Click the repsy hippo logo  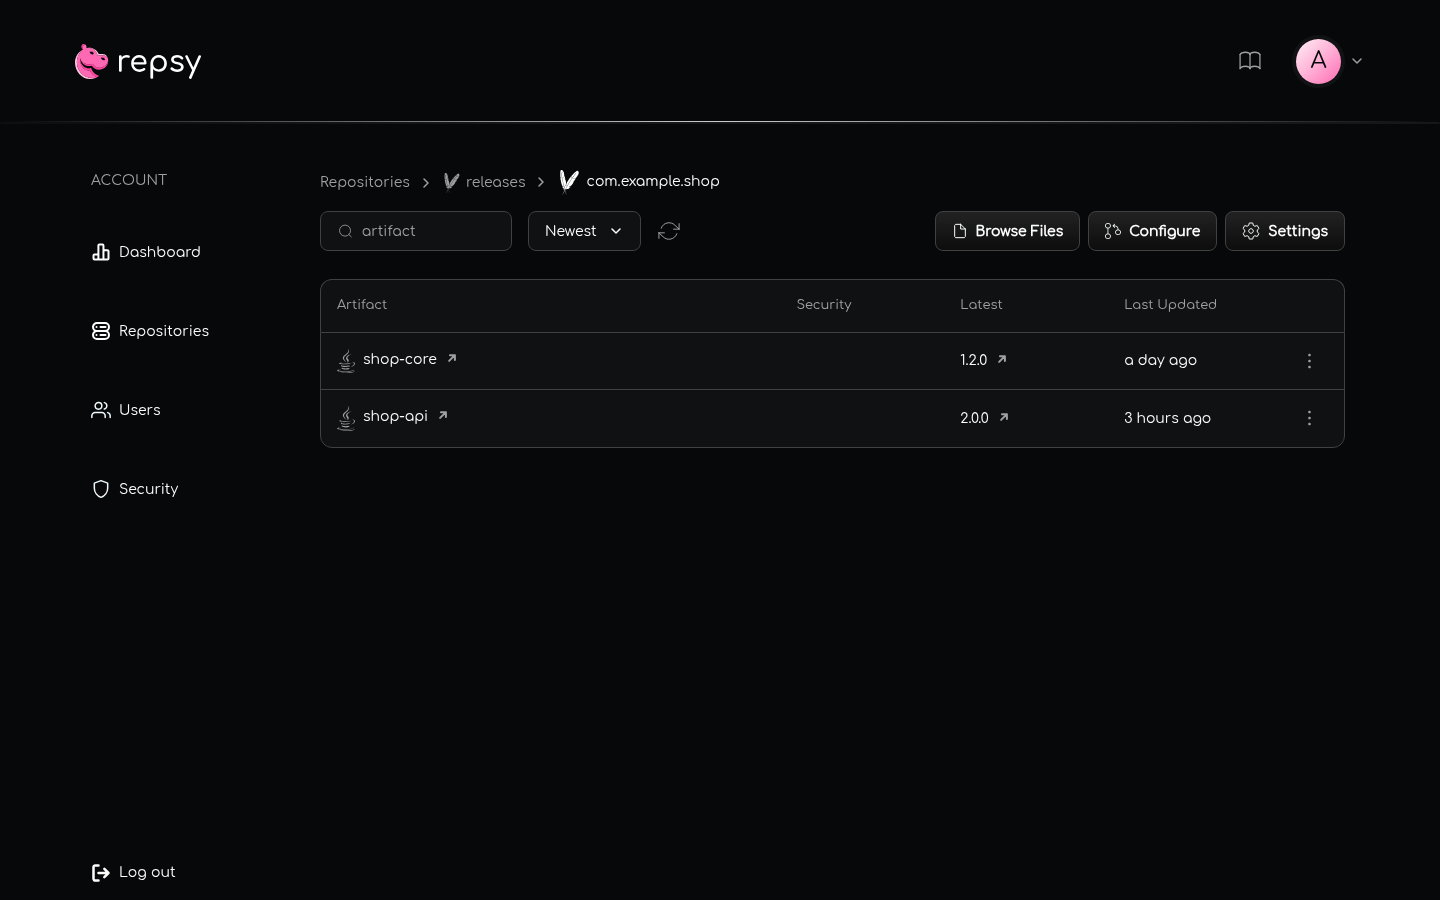(138, 62)
